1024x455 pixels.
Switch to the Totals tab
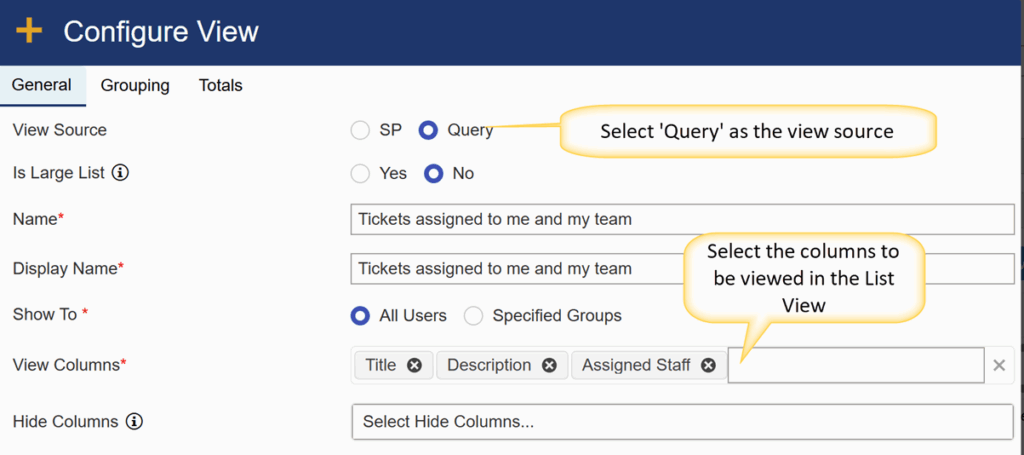(221, 86)
